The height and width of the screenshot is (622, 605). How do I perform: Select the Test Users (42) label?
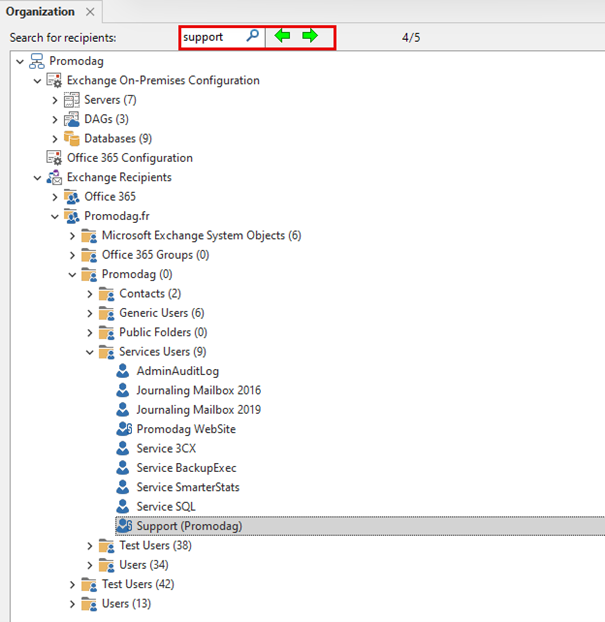(x=138, y=584)
